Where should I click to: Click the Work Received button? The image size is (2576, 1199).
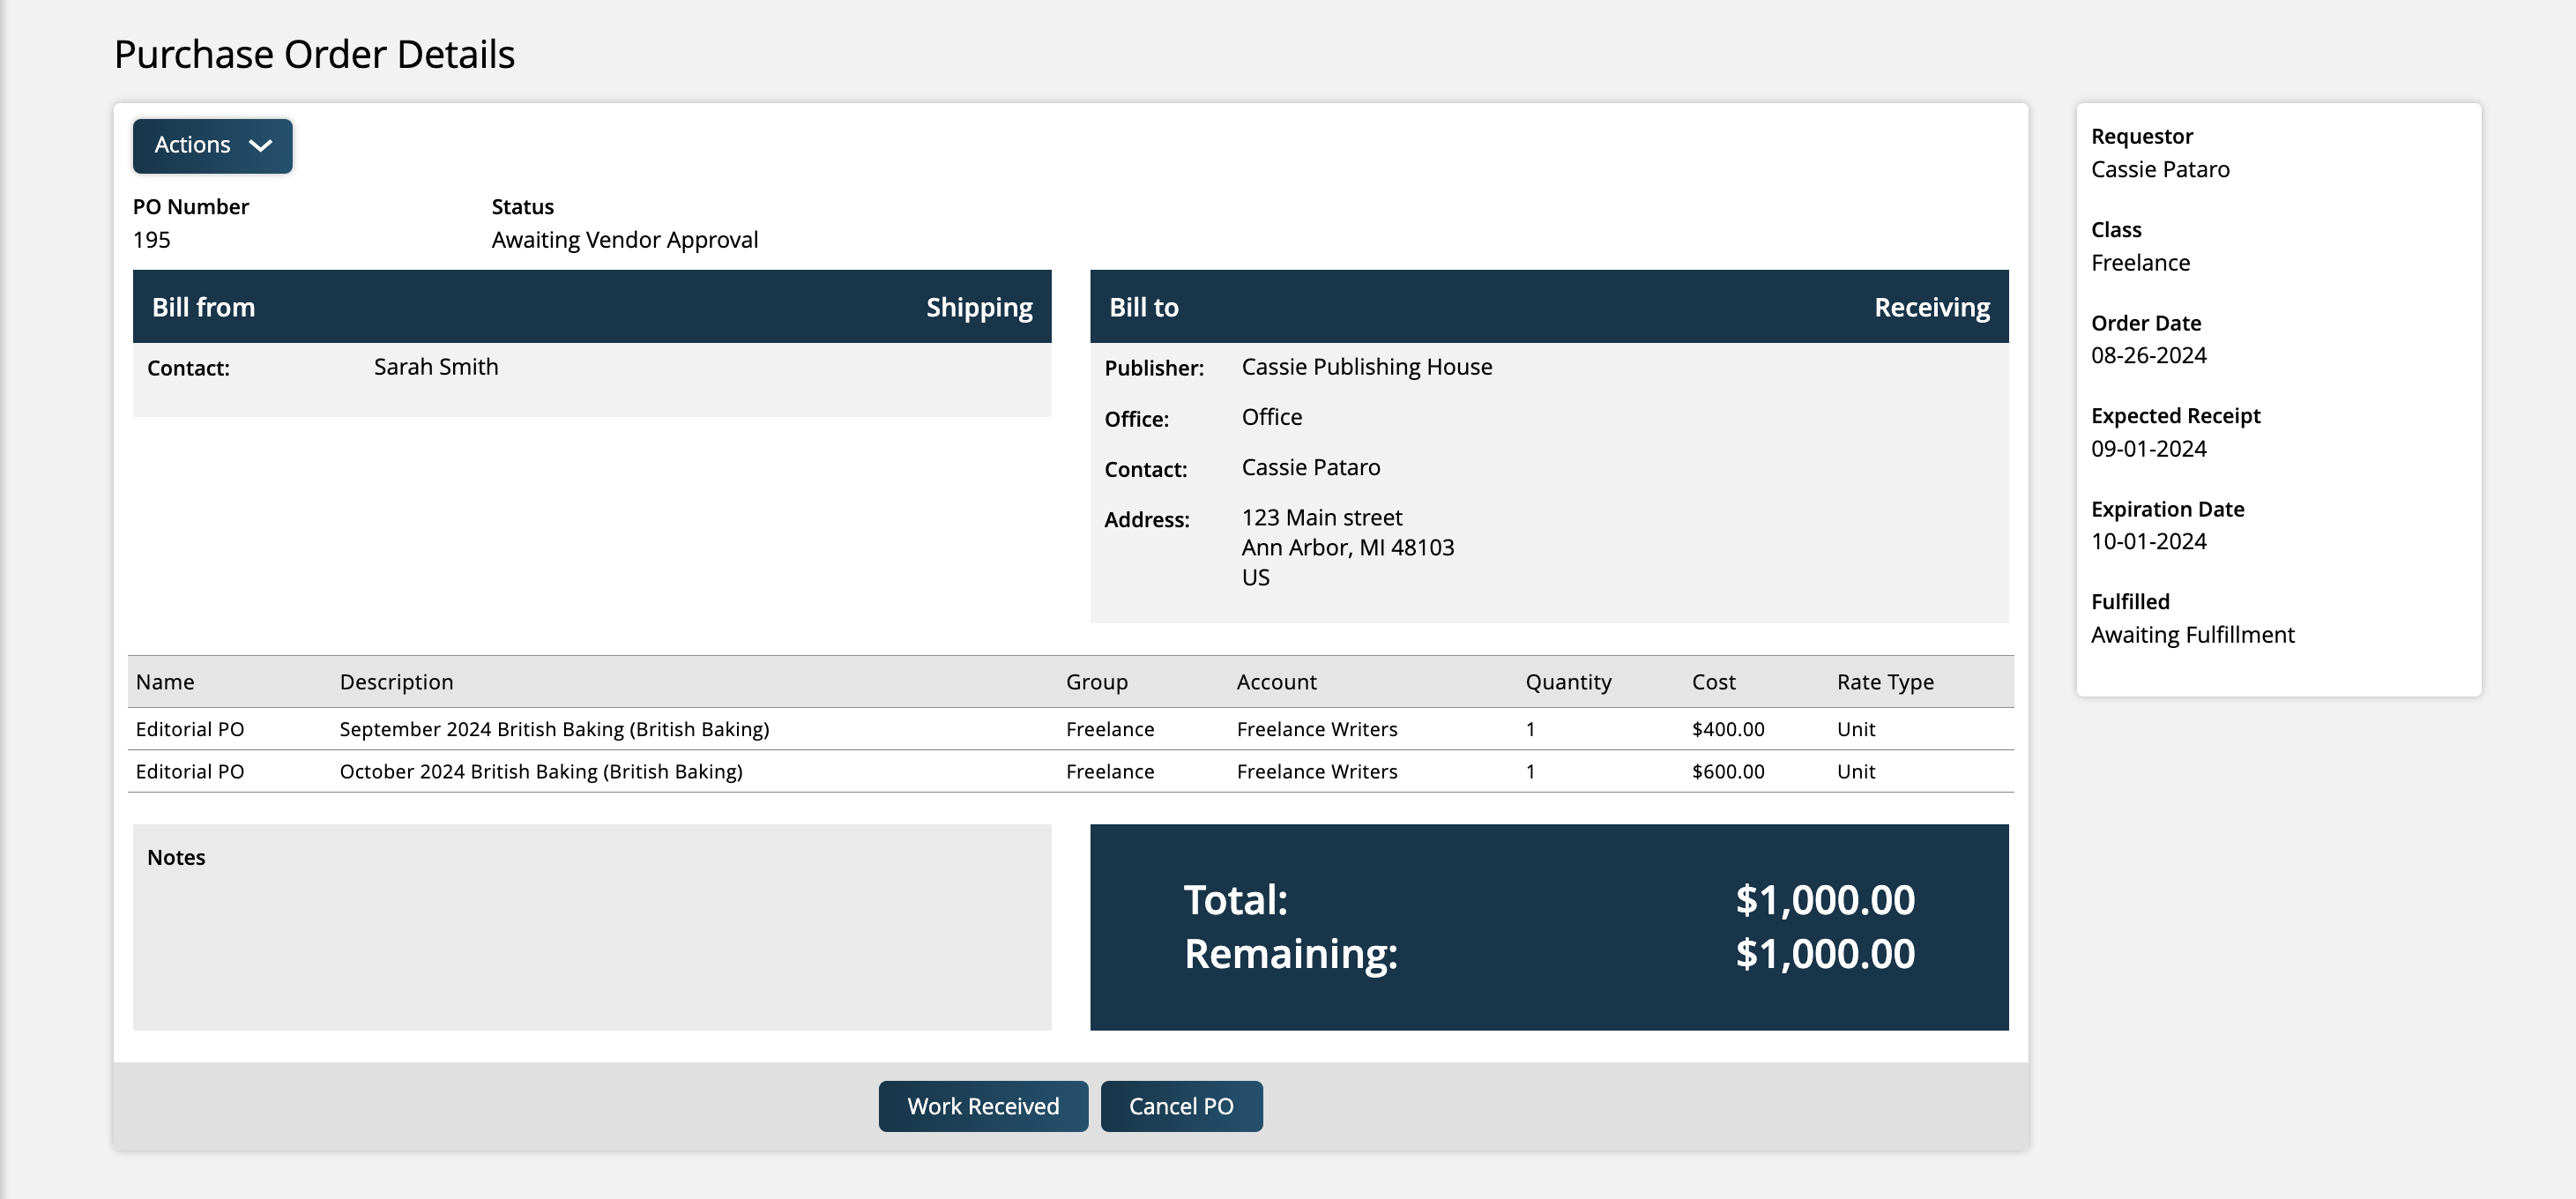tap(982, 1106)
